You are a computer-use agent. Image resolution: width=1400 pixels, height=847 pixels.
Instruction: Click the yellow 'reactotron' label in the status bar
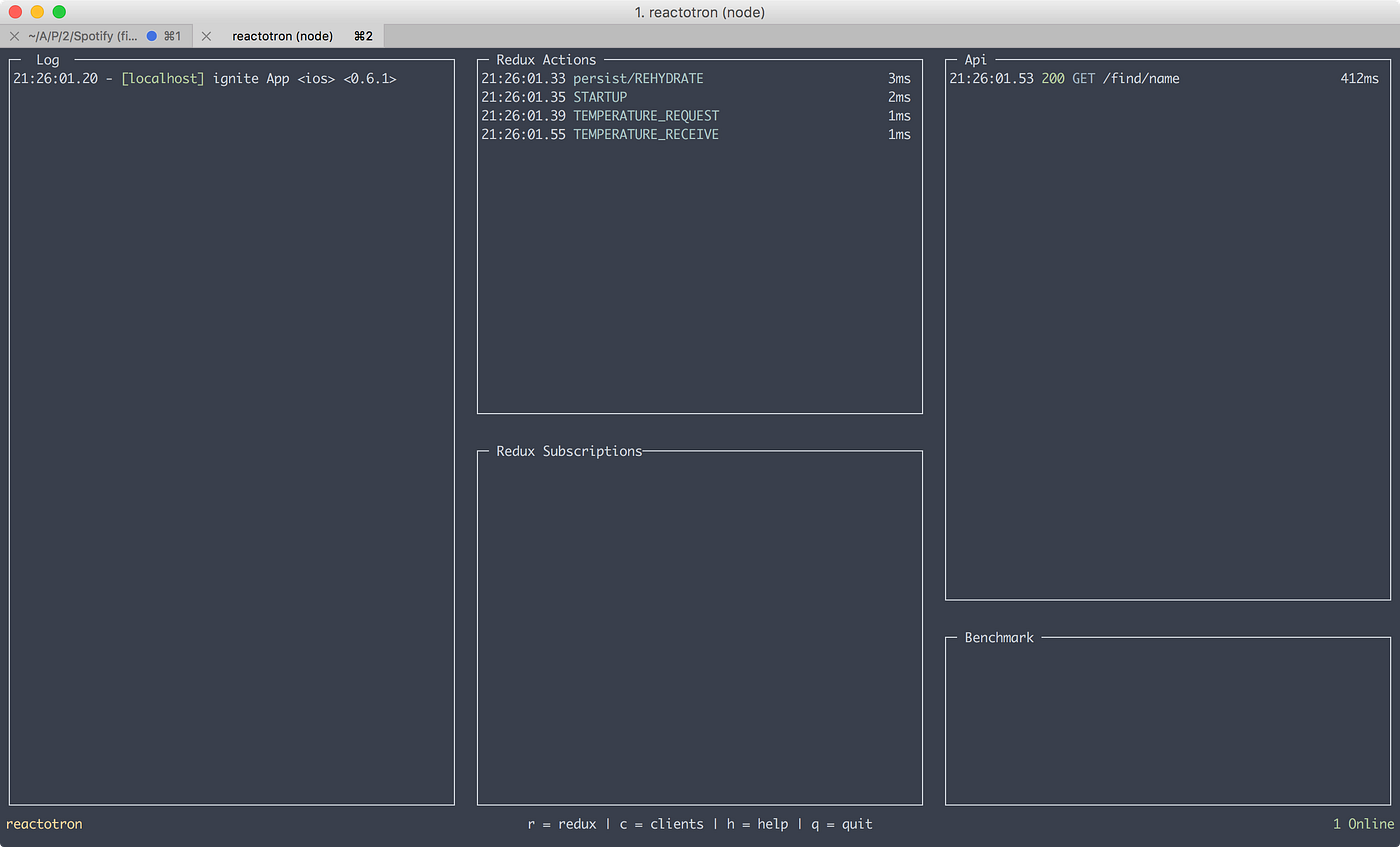[x=44, y=824]
